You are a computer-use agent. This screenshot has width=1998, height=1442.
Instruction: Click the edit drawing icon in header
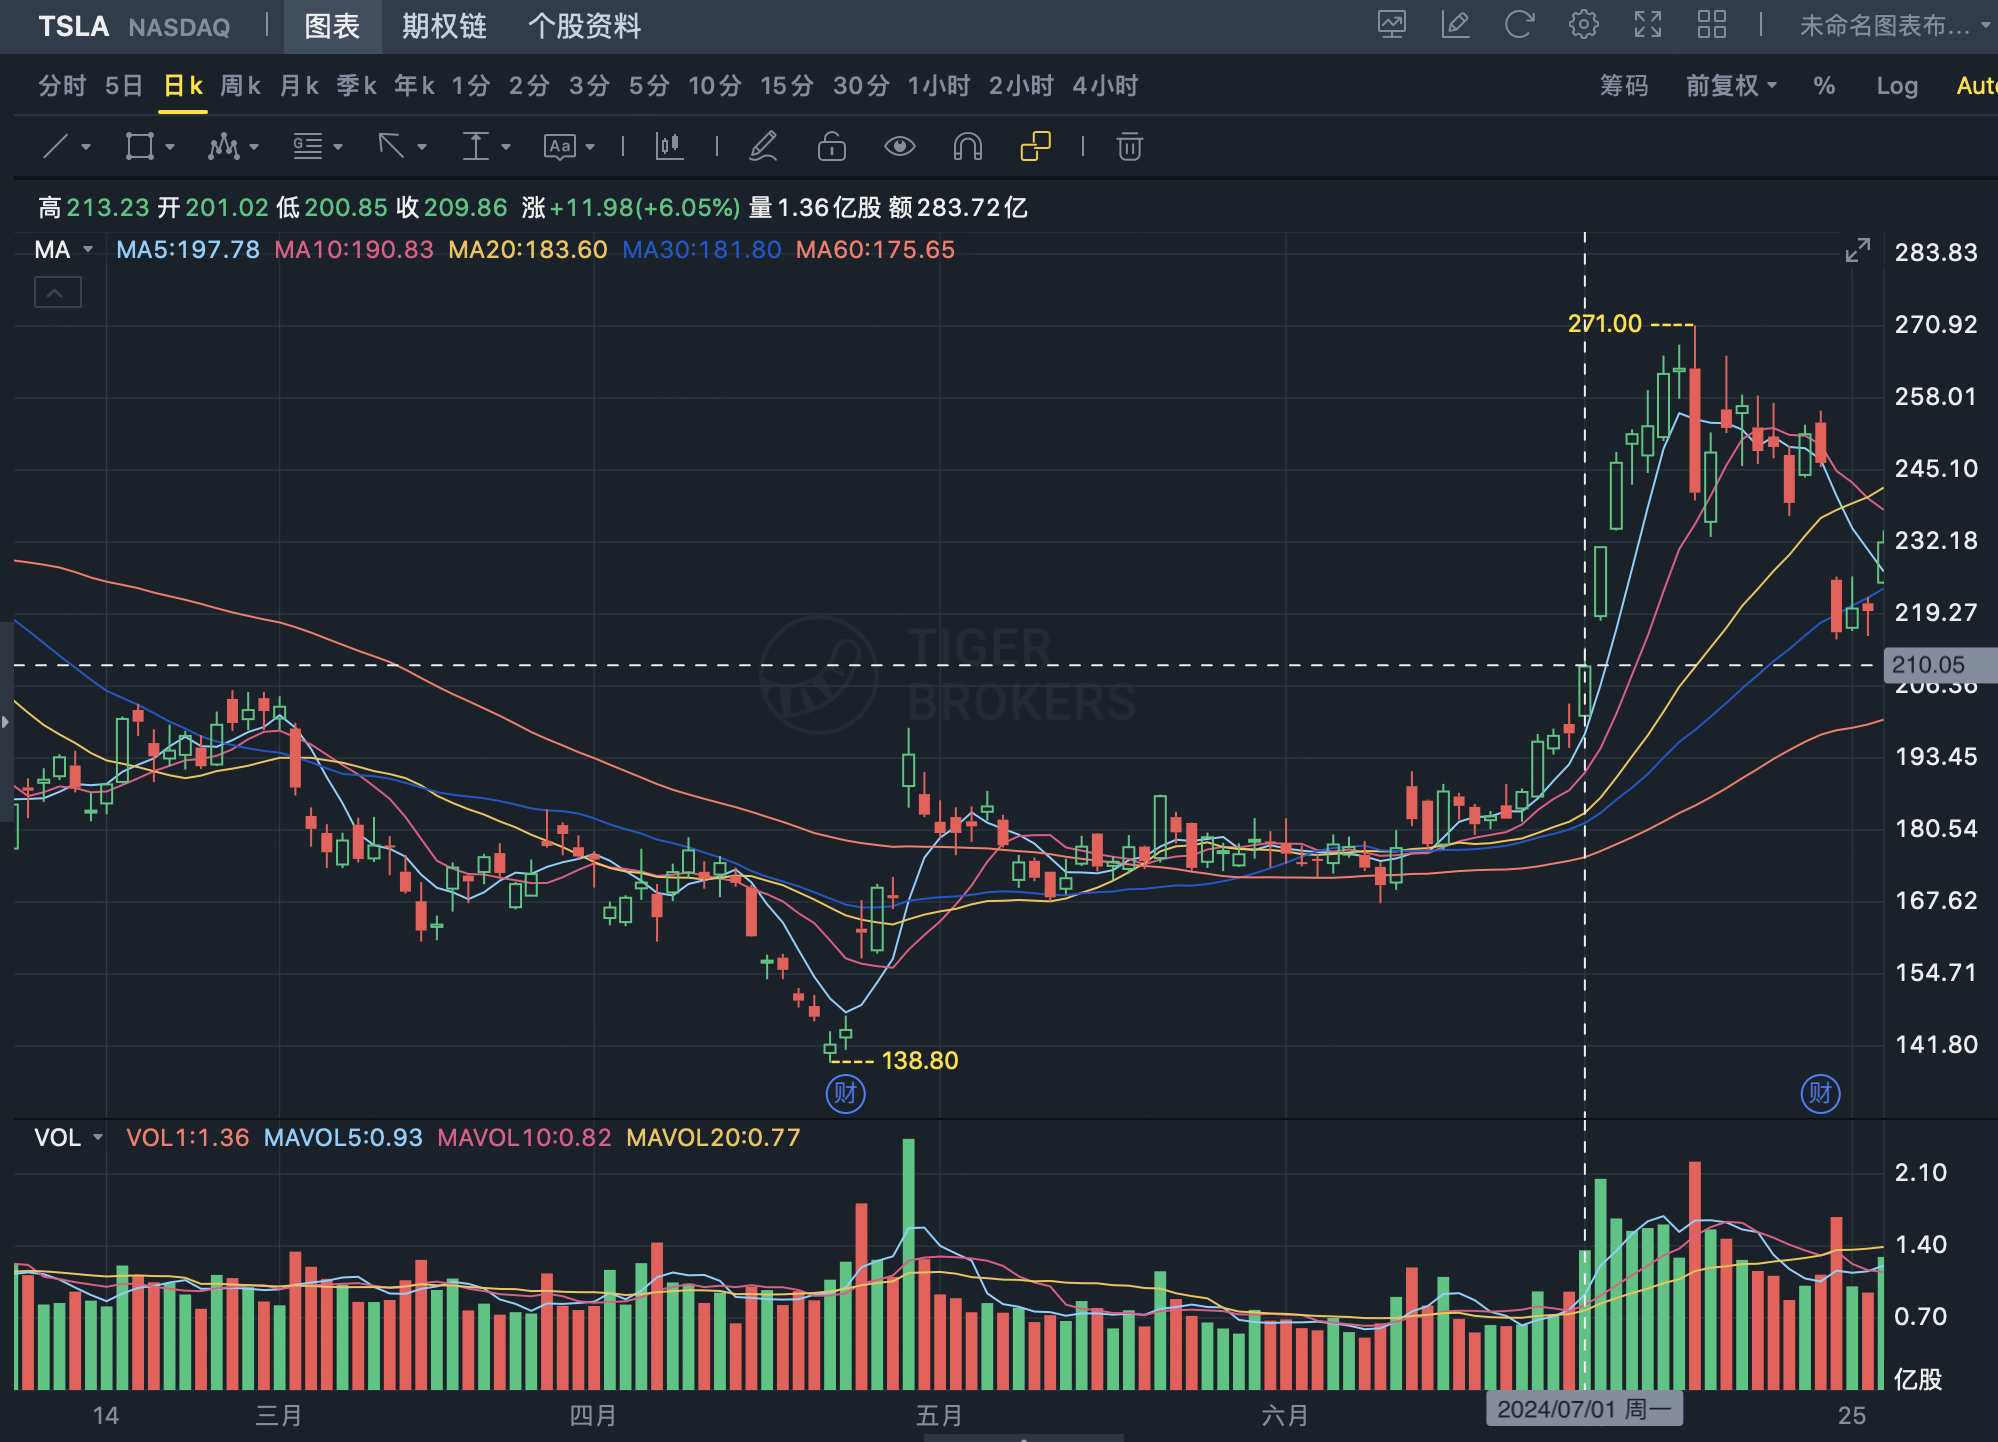coord(1455,25)
